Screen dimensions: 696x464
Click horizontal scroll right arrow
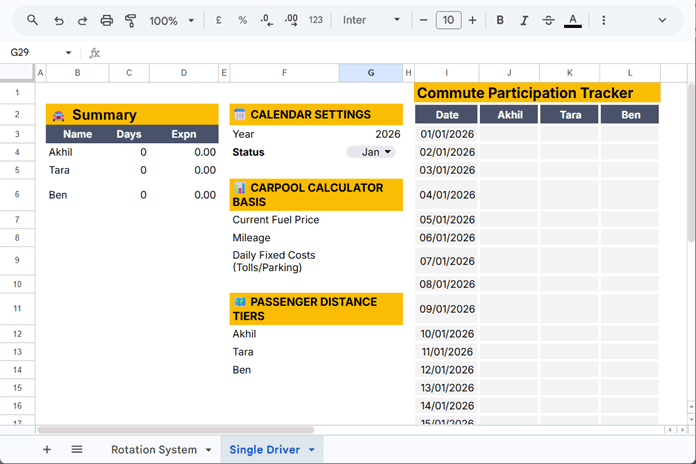682,430
